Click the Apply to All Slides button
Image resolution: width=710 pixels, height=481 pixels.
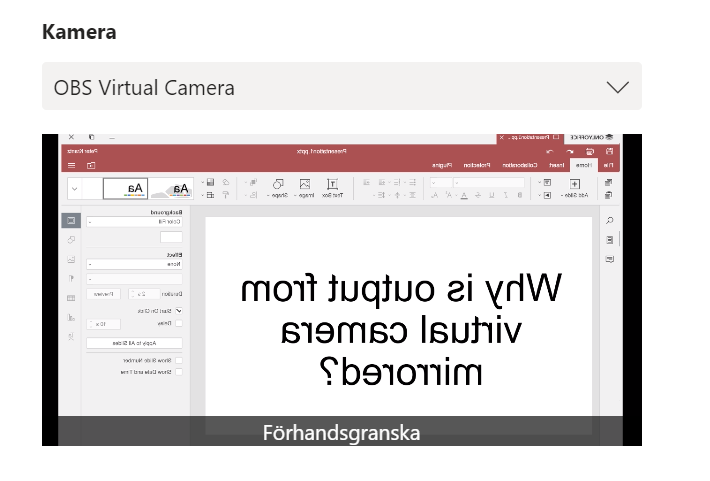click(x=134, y=343)
